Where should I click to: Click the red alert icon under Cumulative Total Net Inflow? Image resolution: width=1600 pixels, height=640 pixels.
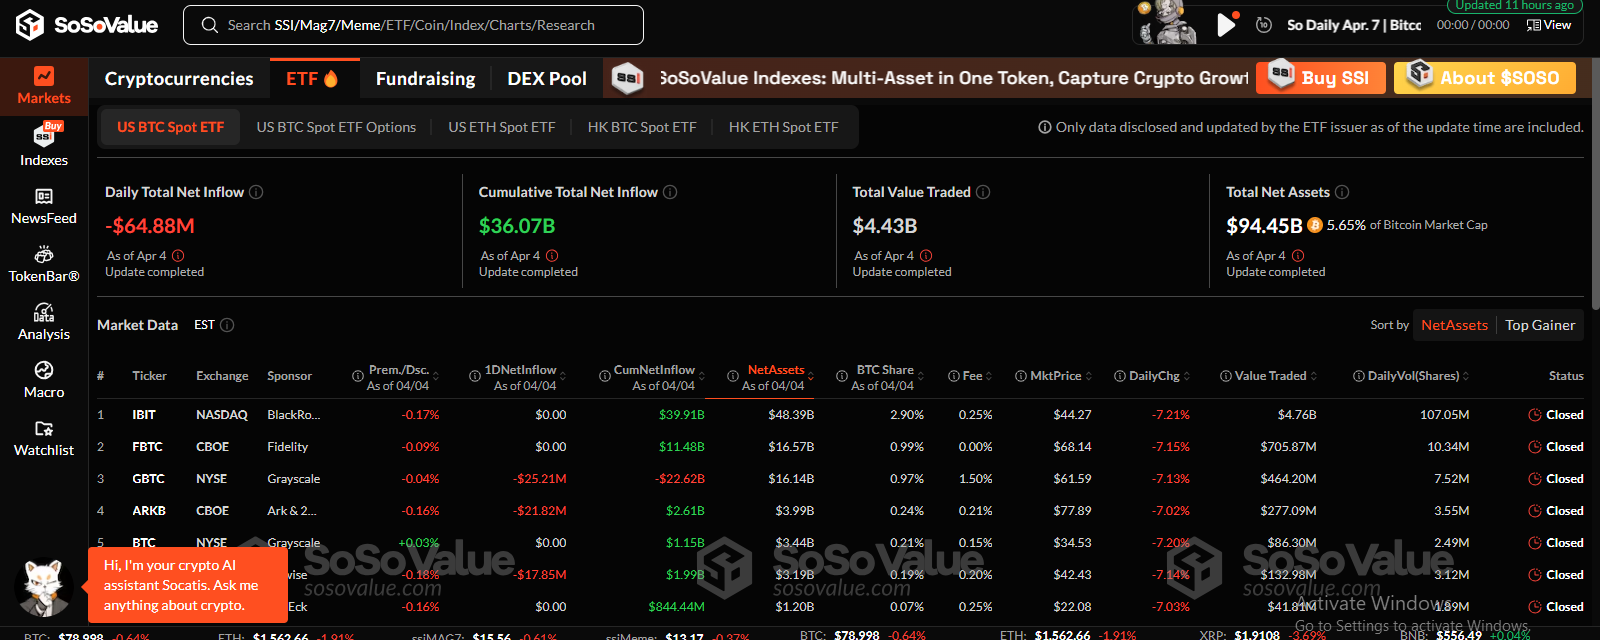[552, 256]
